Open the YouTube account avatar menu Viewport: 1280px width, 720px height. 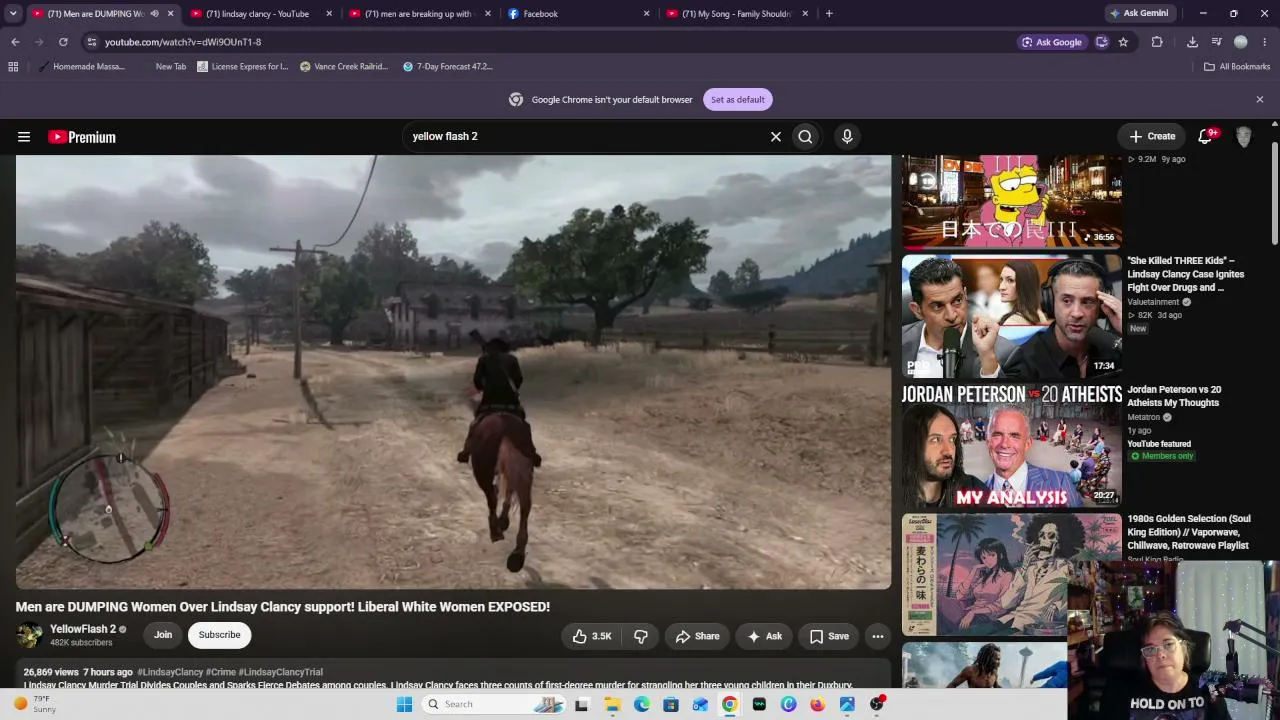1244,137
